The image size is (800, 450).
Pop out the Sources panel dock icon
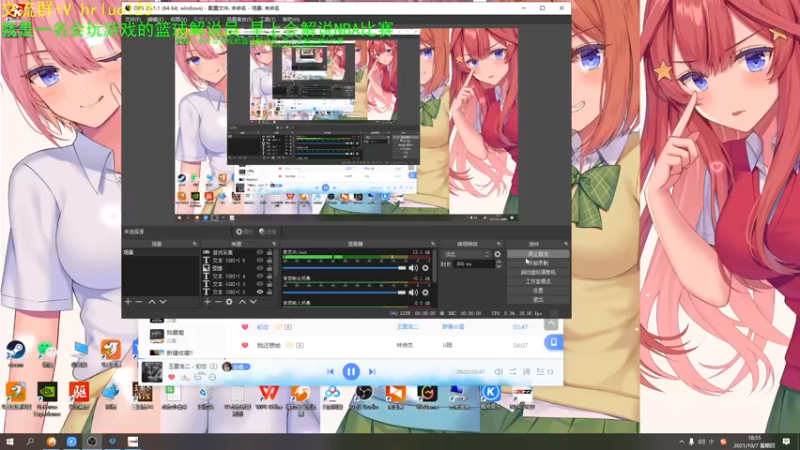[x=274, y=244]
